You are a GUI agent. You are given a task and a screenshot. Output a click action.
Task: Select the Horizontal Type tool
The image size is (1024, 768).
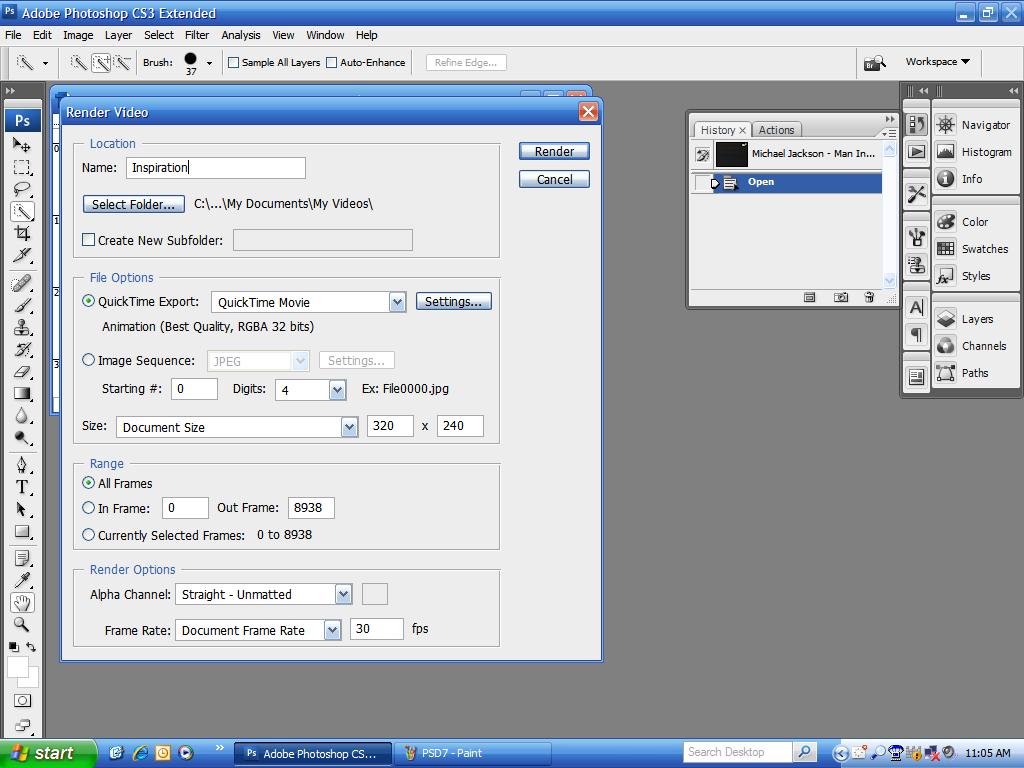click(22, 487)
